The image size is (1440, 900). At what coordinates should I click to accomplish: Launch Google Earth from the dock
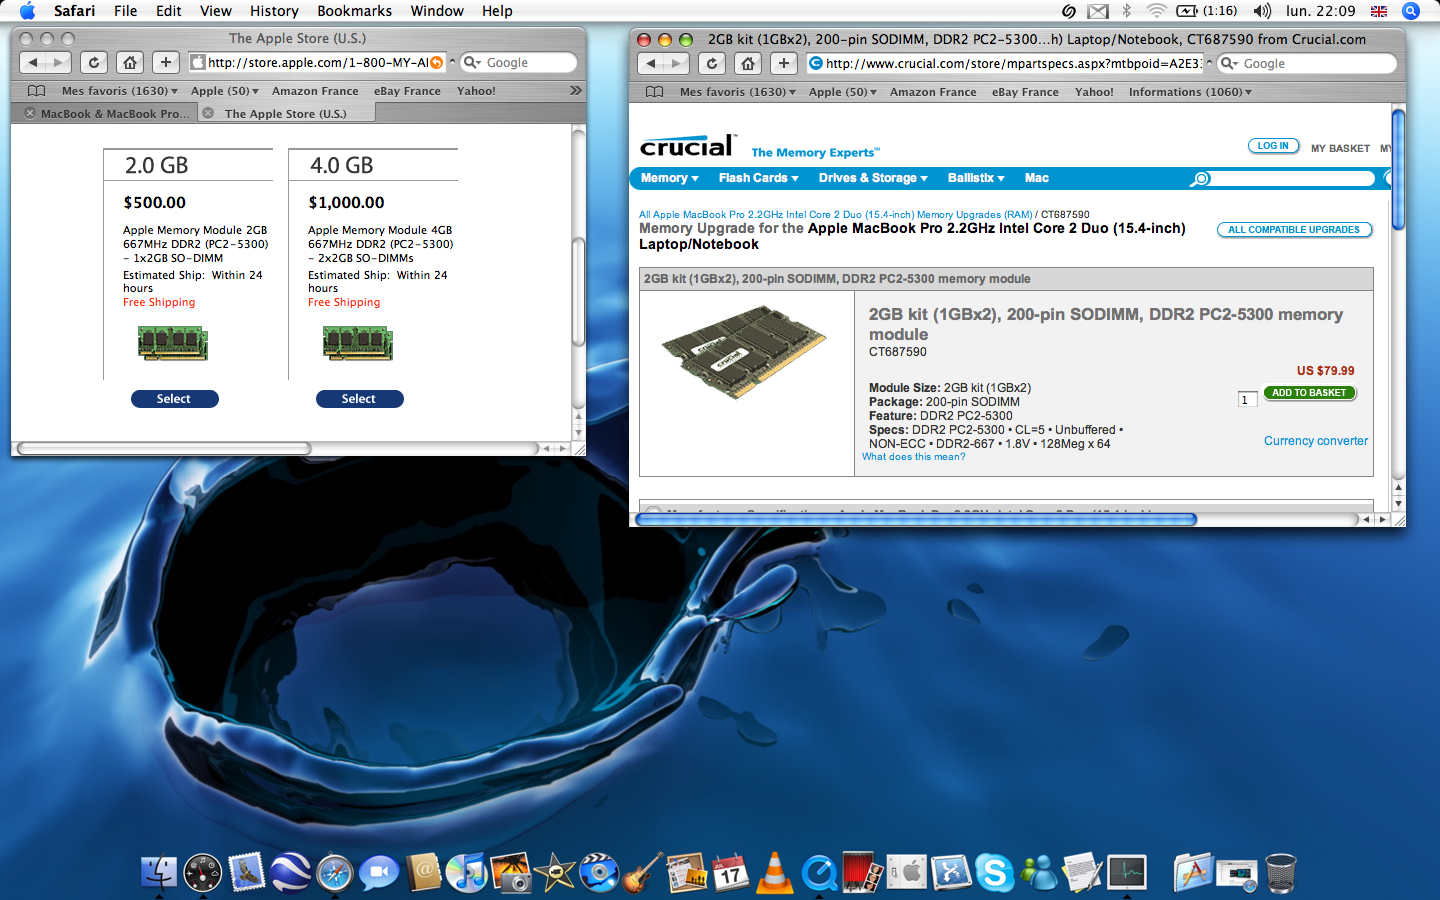click(x=291, y=872)
